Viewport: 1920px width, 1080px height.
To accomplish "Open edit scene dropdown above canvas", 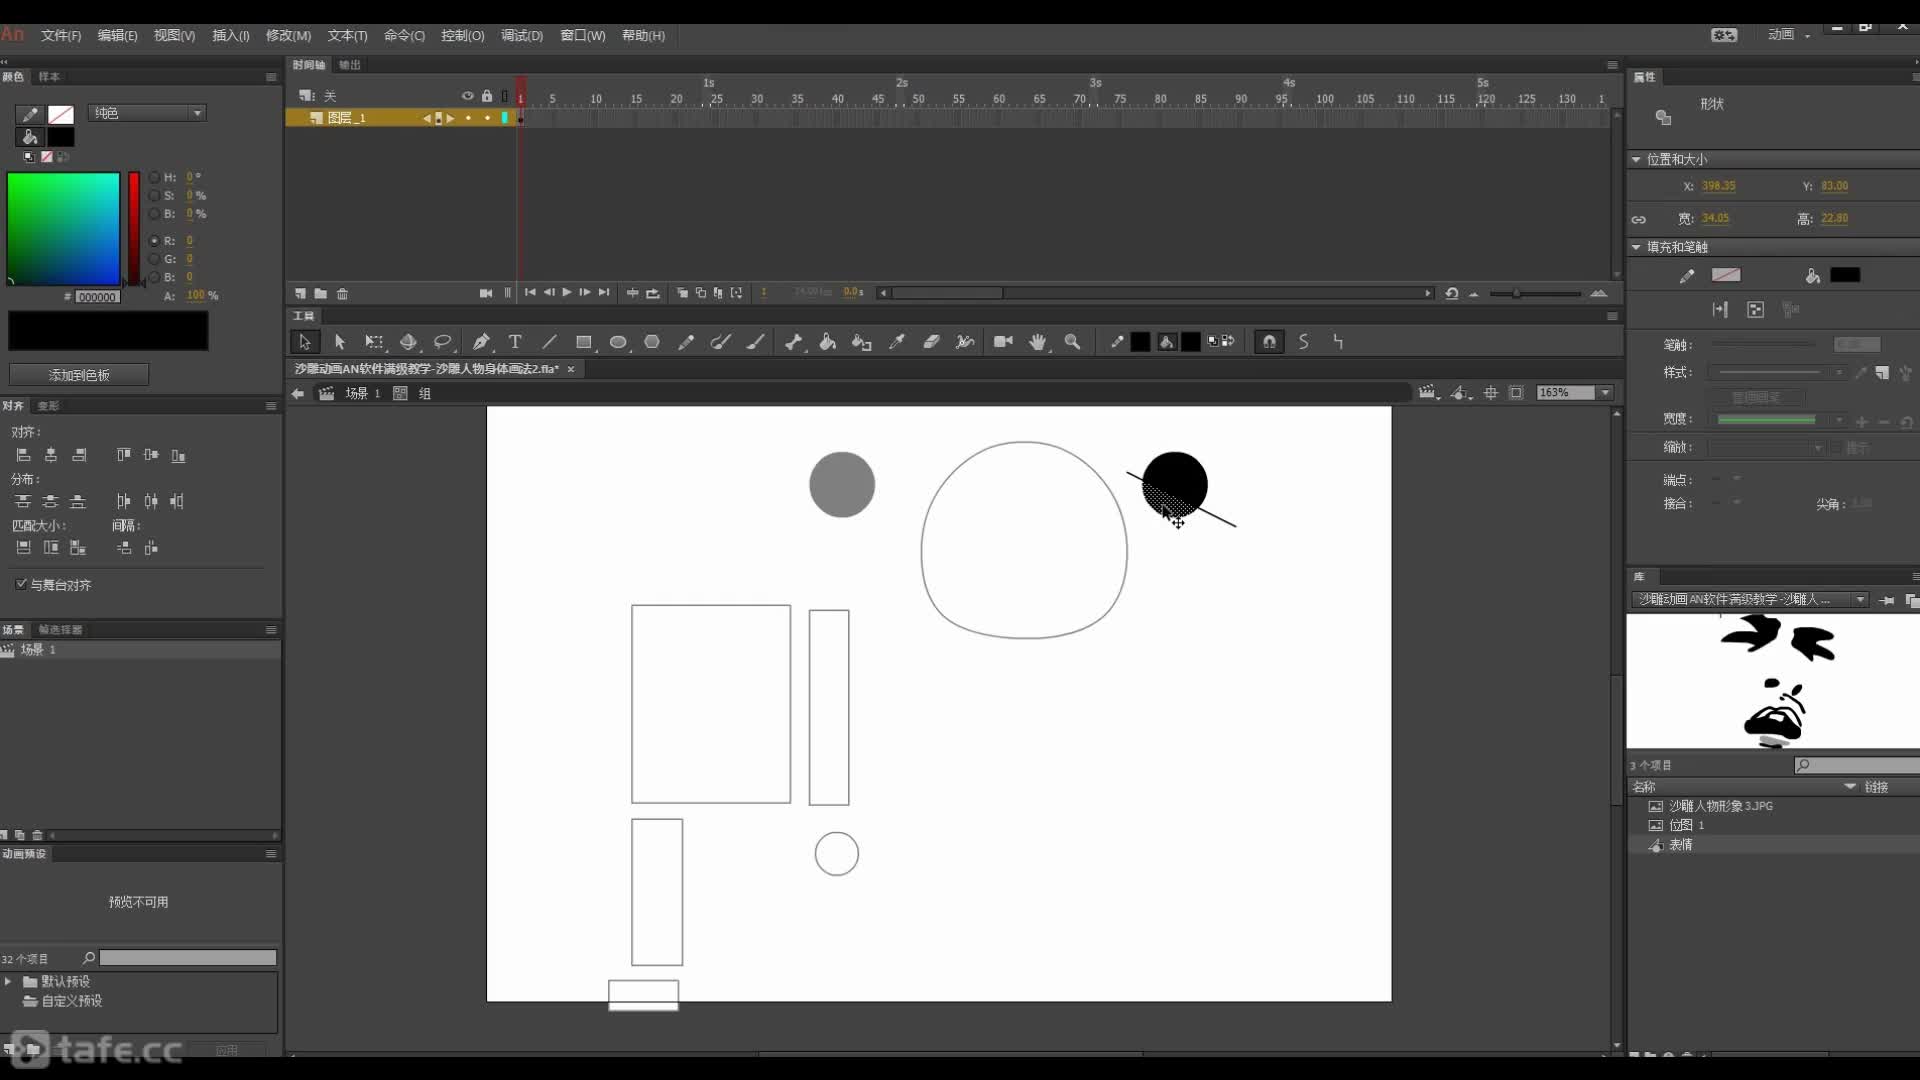I will click(1430, 393).
